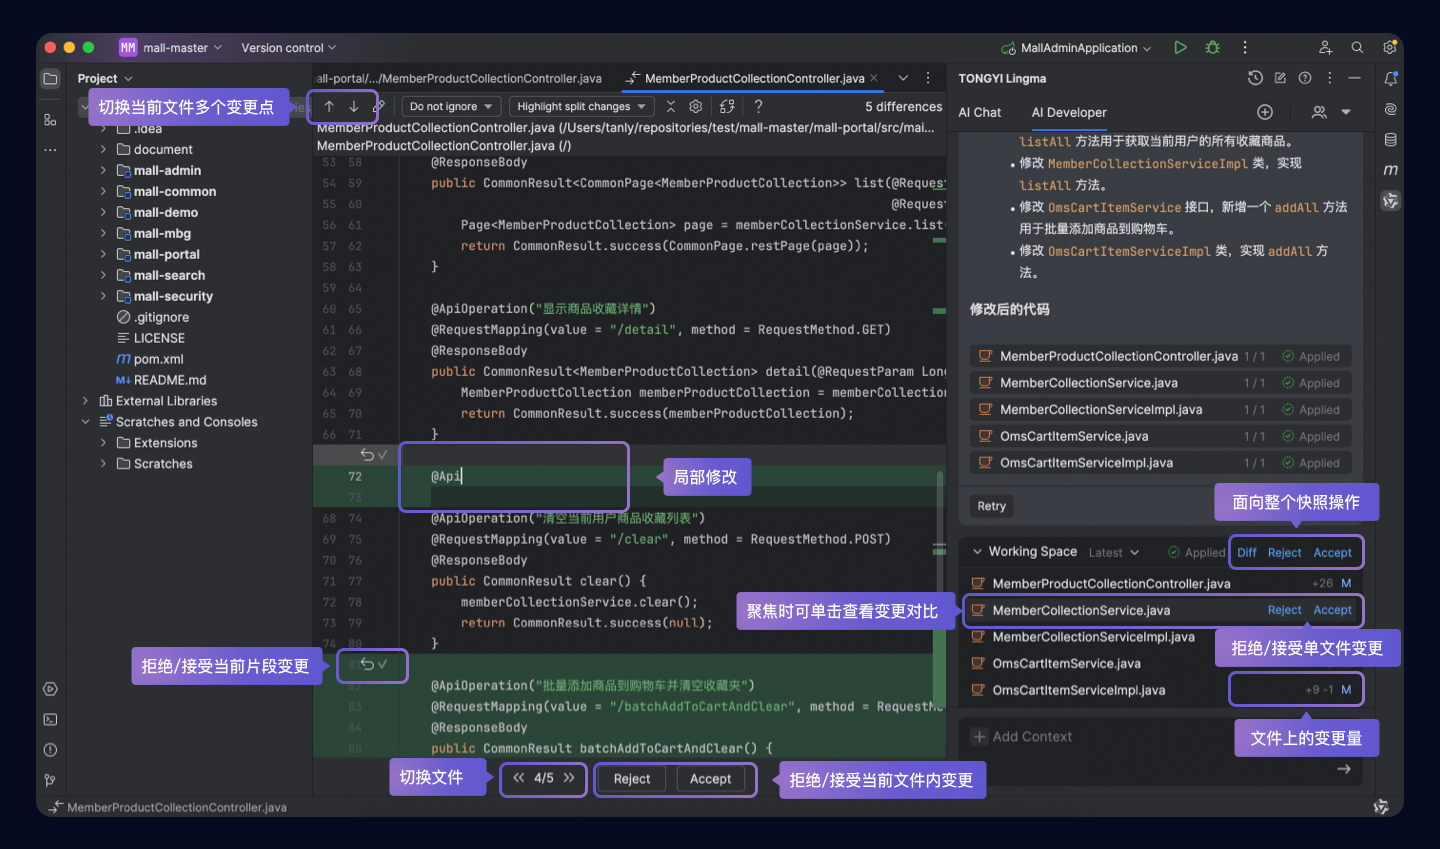Open editor tabs more options menu
The height and width of the screenshot is (849, 1440).
coord(928,78)
